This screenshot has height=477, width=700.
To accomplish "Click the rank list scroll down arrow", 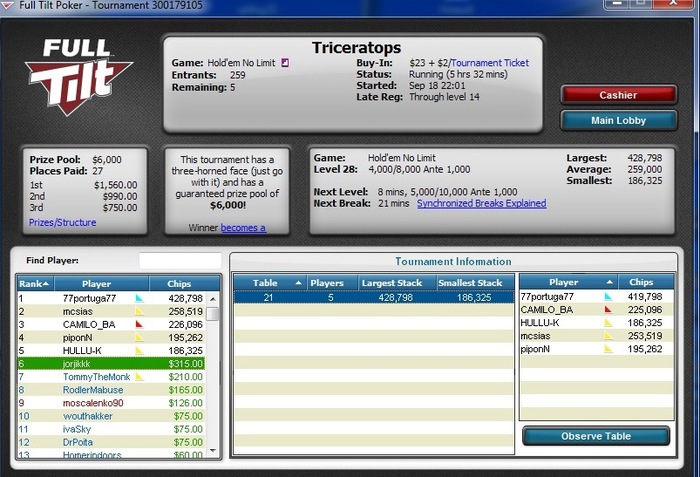I will coord(213,451).
